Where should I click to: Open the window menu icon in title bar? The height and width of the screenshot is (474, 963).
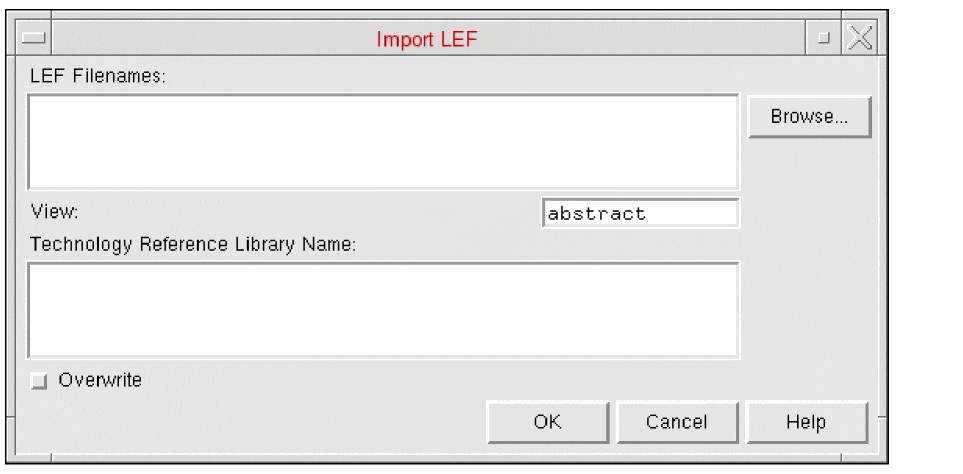tap(34, 39)
